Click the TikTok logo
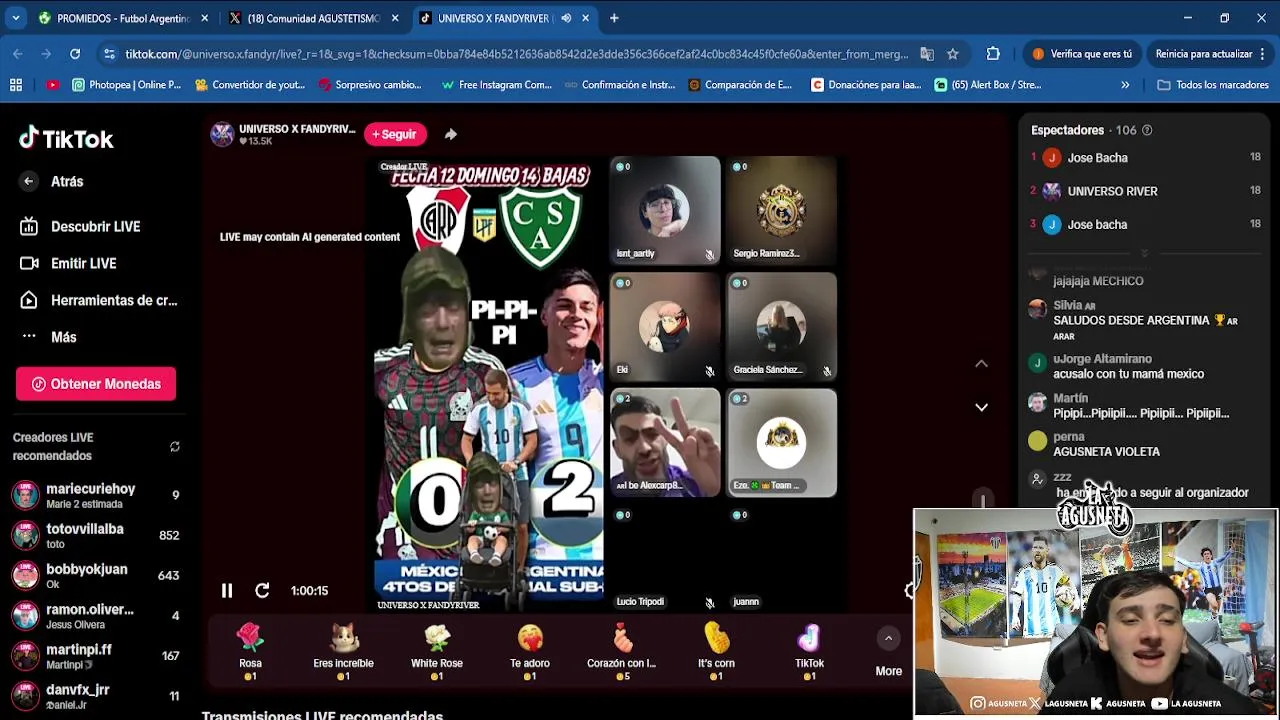Image resolution: width=1280 pixels, height=720 pixels. click(x=66, y=139)
